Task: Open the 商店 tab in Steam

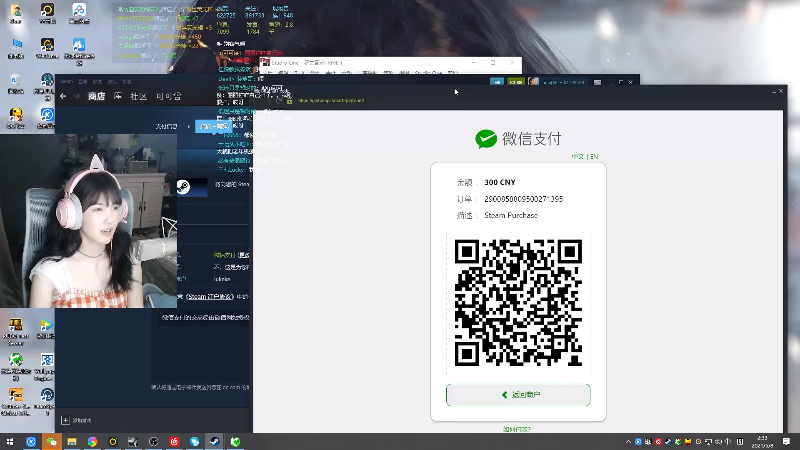Action: tap(96, 96)
